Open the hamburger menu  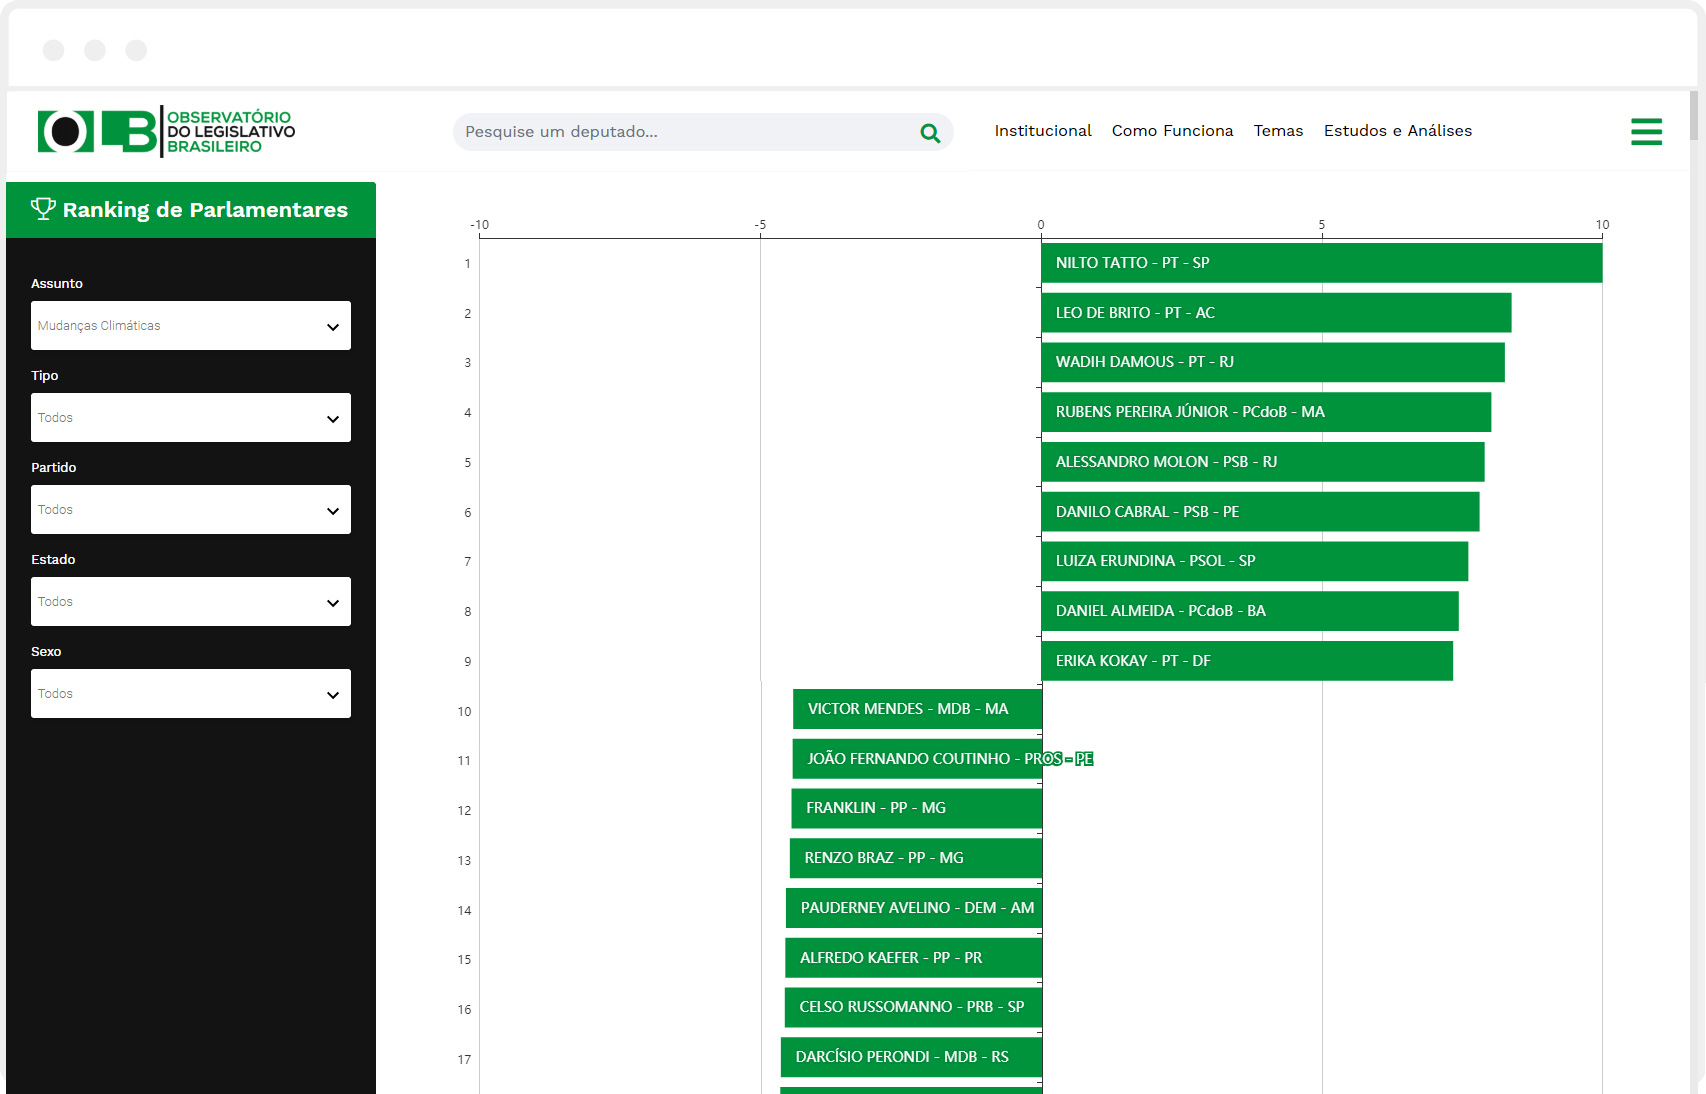tap(1646, 132)
